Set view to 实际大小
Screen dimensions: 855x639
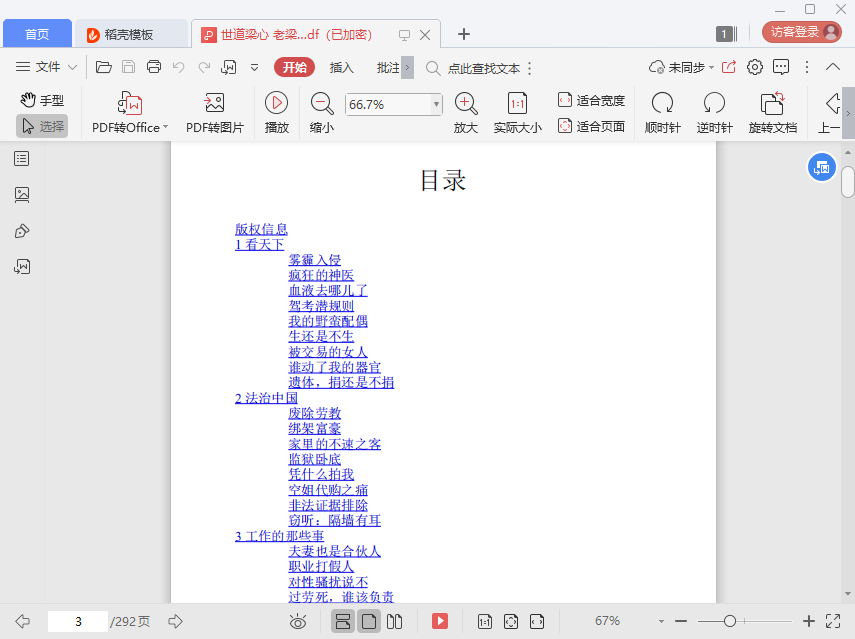click(x=517, y=113)
